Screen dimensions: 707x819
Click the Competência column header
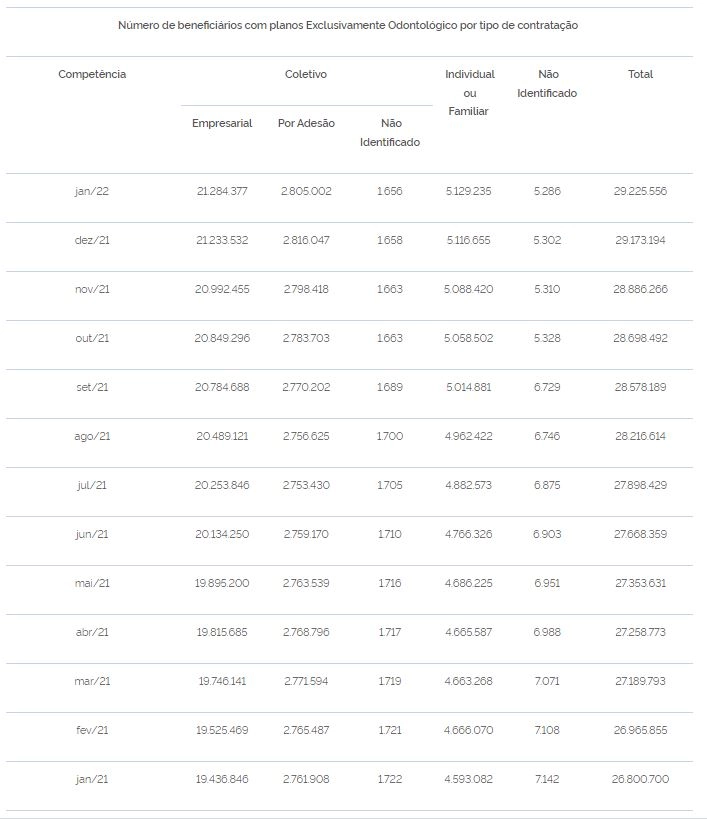tap(92, 74)
